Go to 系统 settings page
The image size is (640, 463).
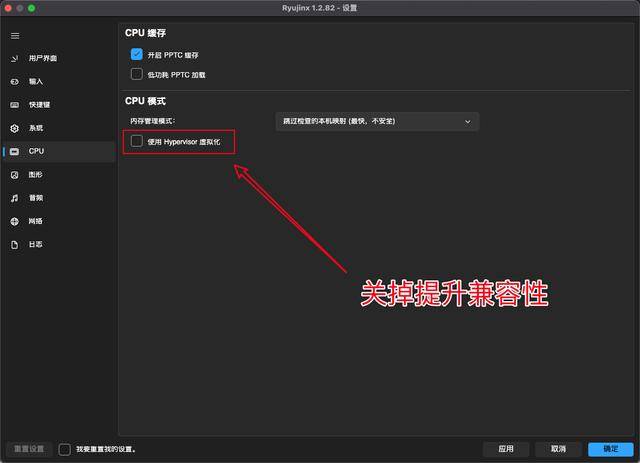60,128
